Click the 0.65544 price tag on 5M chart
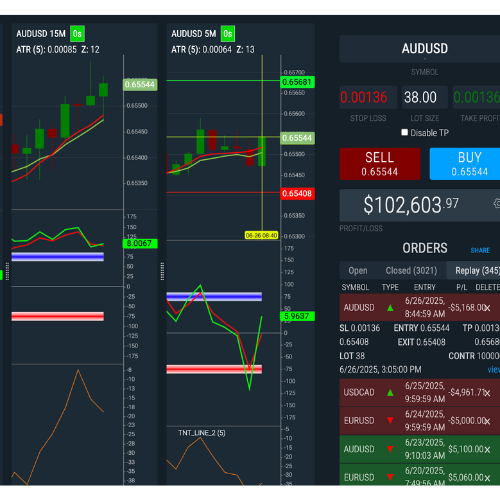This screenshot has width=500, height=500. (297, 138)
